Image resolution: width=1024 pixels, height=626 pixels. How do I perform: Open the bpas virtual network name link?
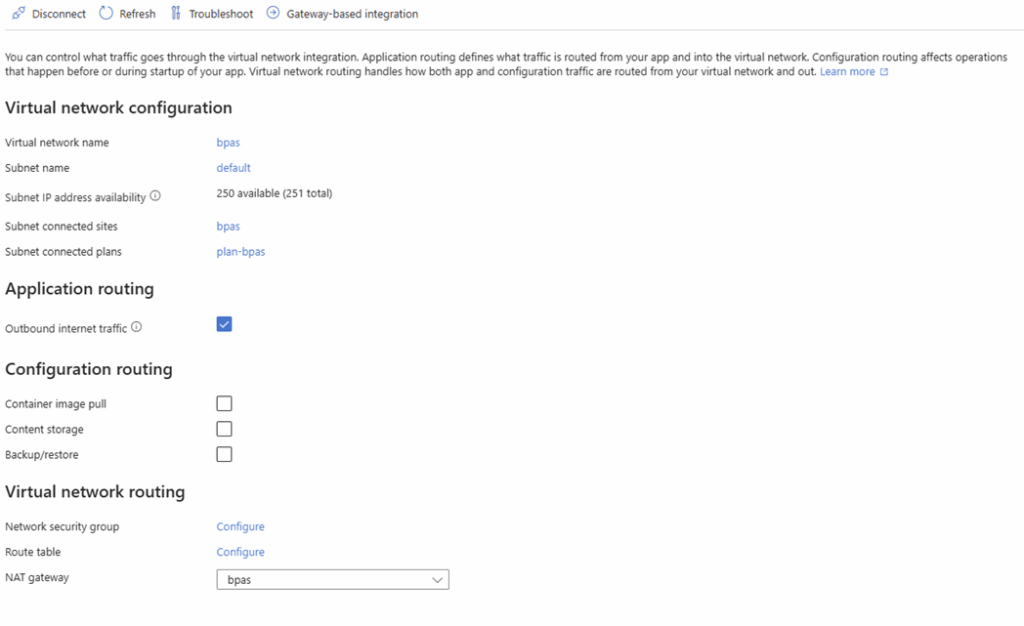tap(228, 142)
